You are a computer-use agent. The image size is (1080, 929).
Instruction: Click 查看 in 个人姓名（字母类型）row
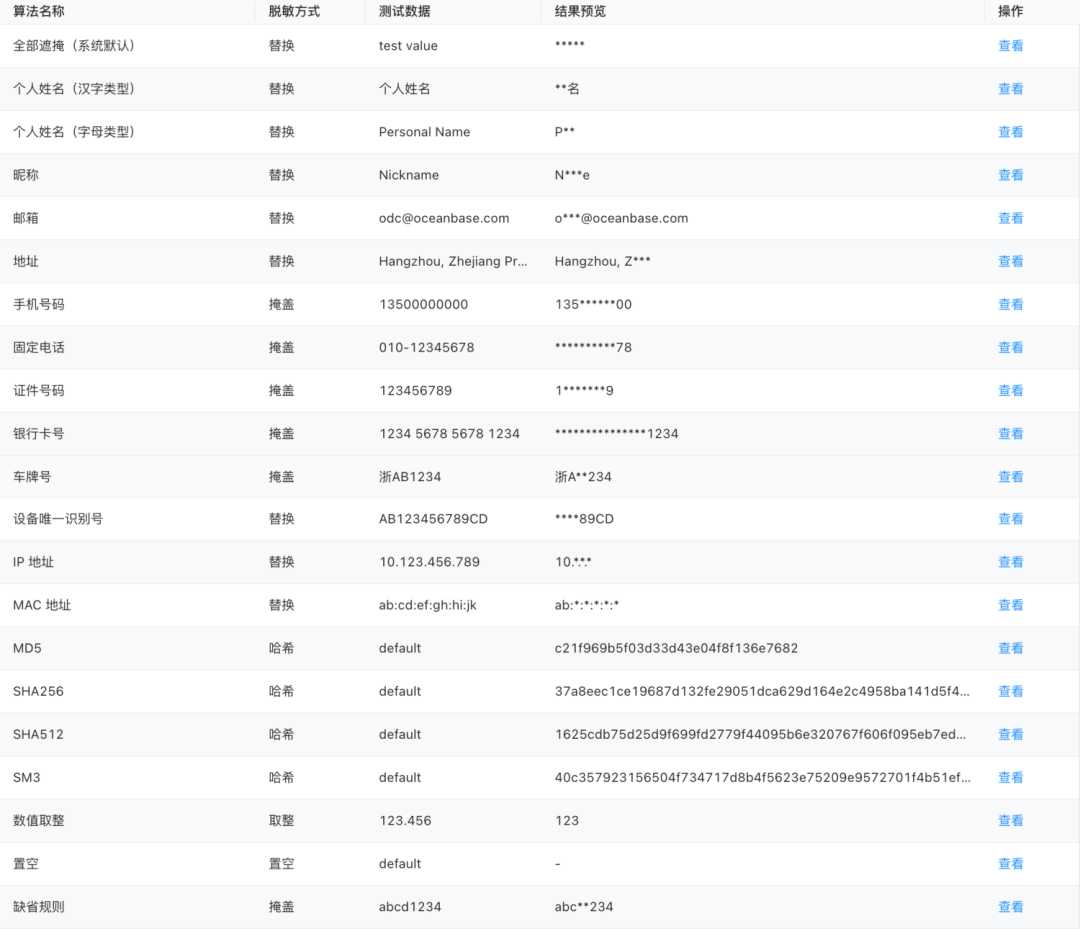(x=1010, y=132)
